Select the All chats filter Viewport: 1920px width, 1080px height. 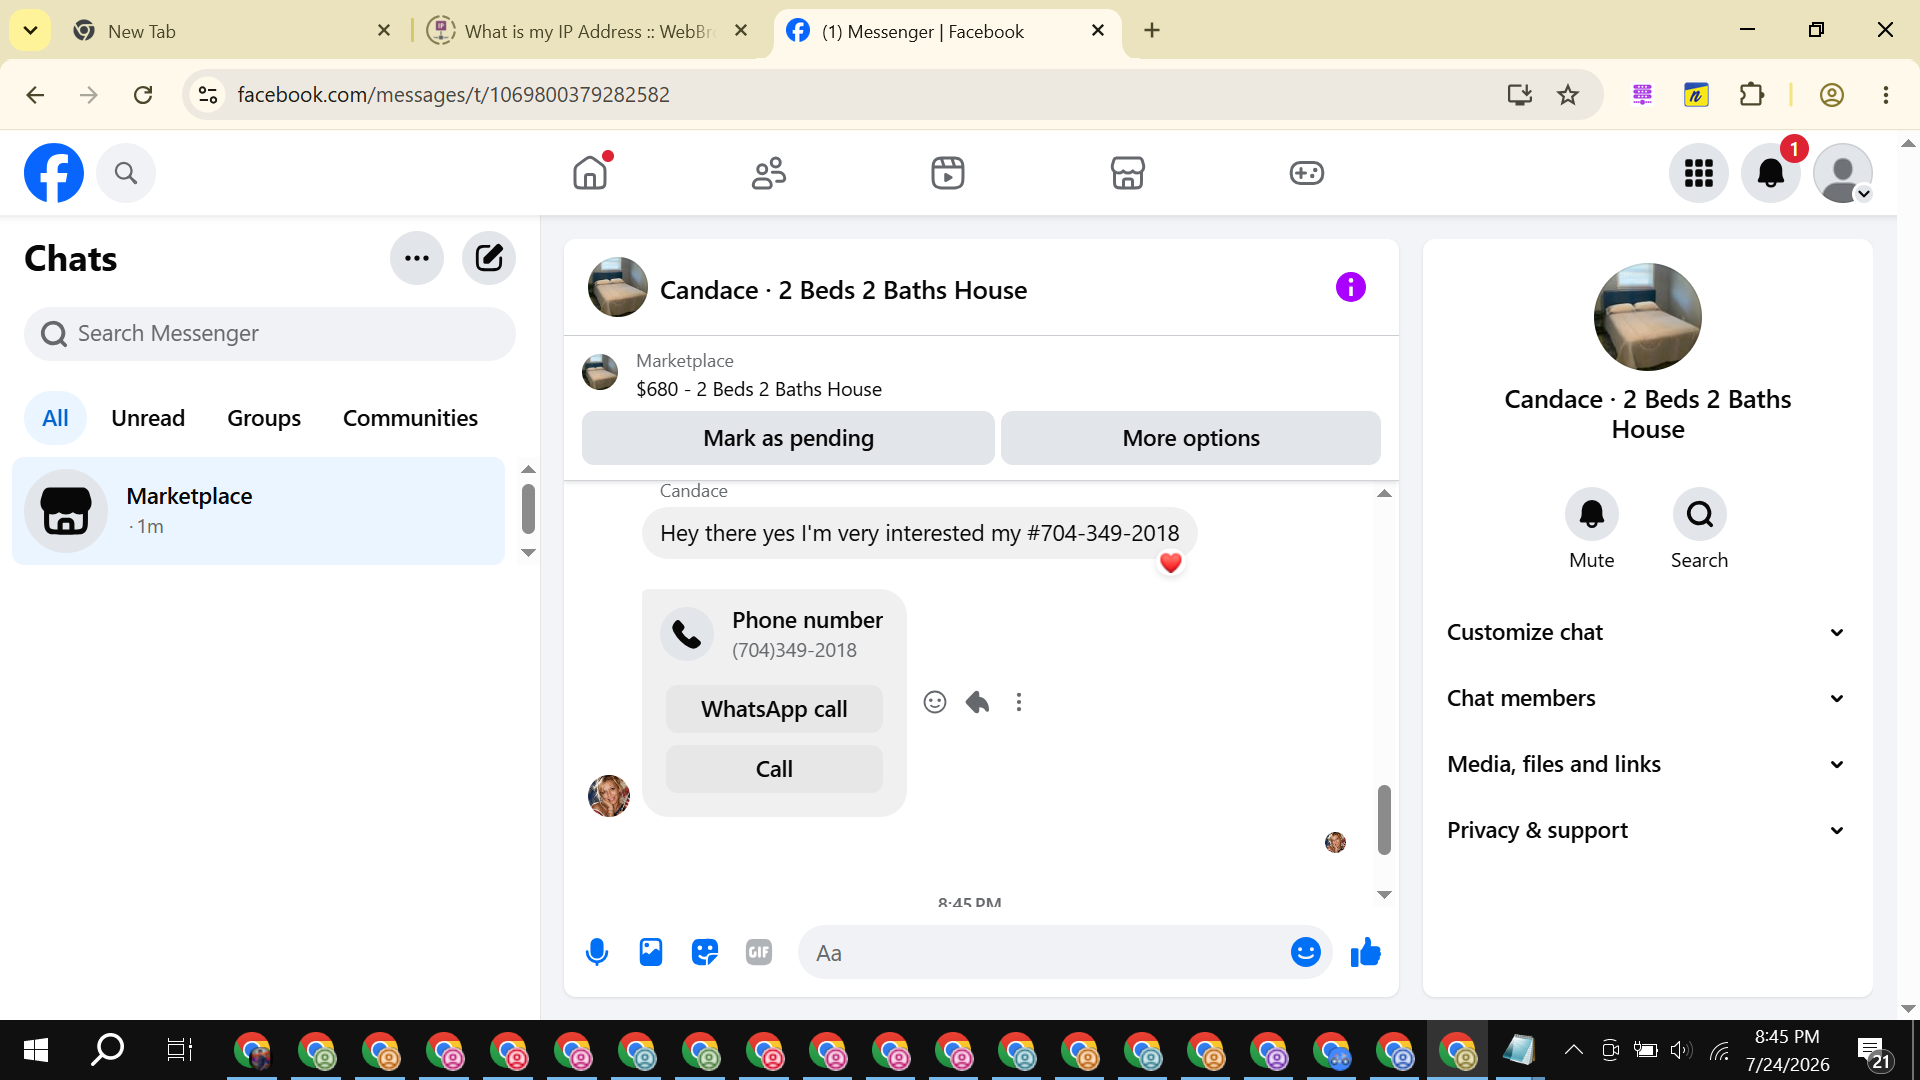pos(55,418)
